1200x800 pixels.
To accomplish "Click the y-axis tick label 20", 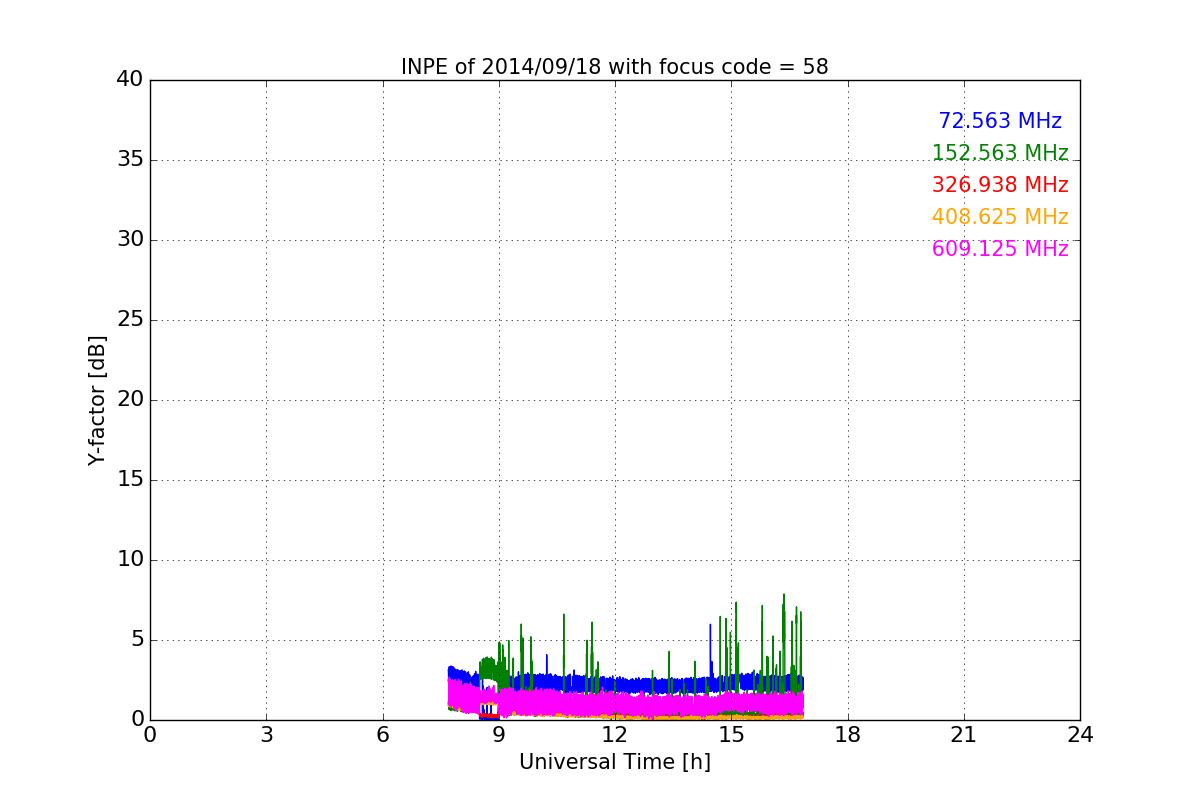I will pyautogui.click(x=130, y=399).
